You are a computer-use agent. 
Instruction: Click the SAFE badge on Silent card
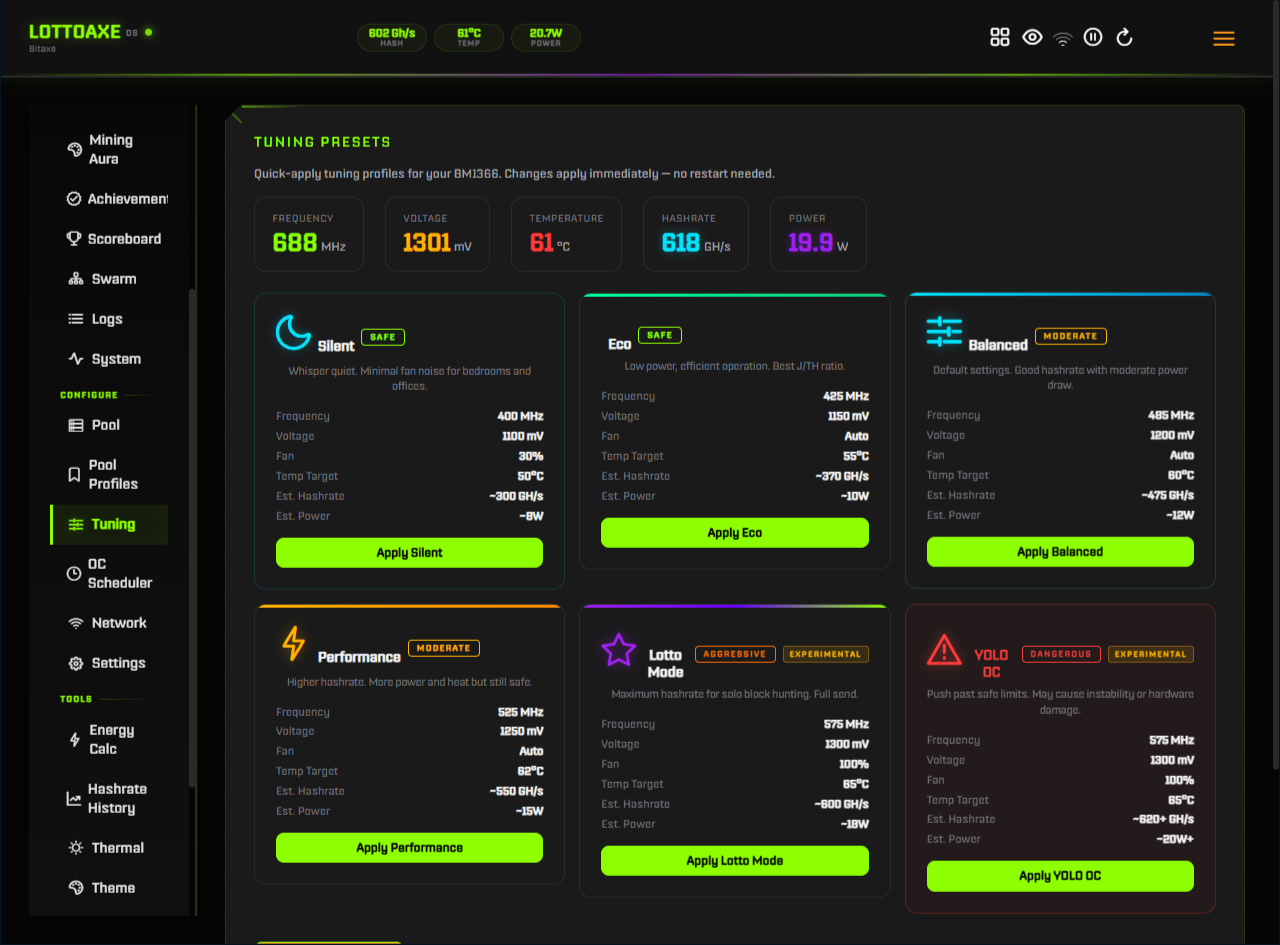[x=383, y=337]
